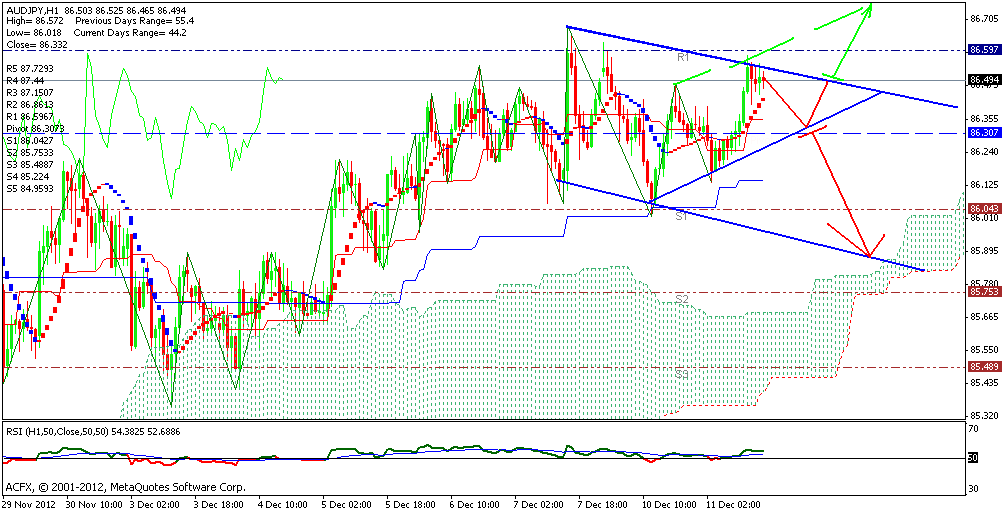Viewport: 1003px width, 512px height.
Task: Click the red 86.043 price axis tag
Action: [984, 209]
